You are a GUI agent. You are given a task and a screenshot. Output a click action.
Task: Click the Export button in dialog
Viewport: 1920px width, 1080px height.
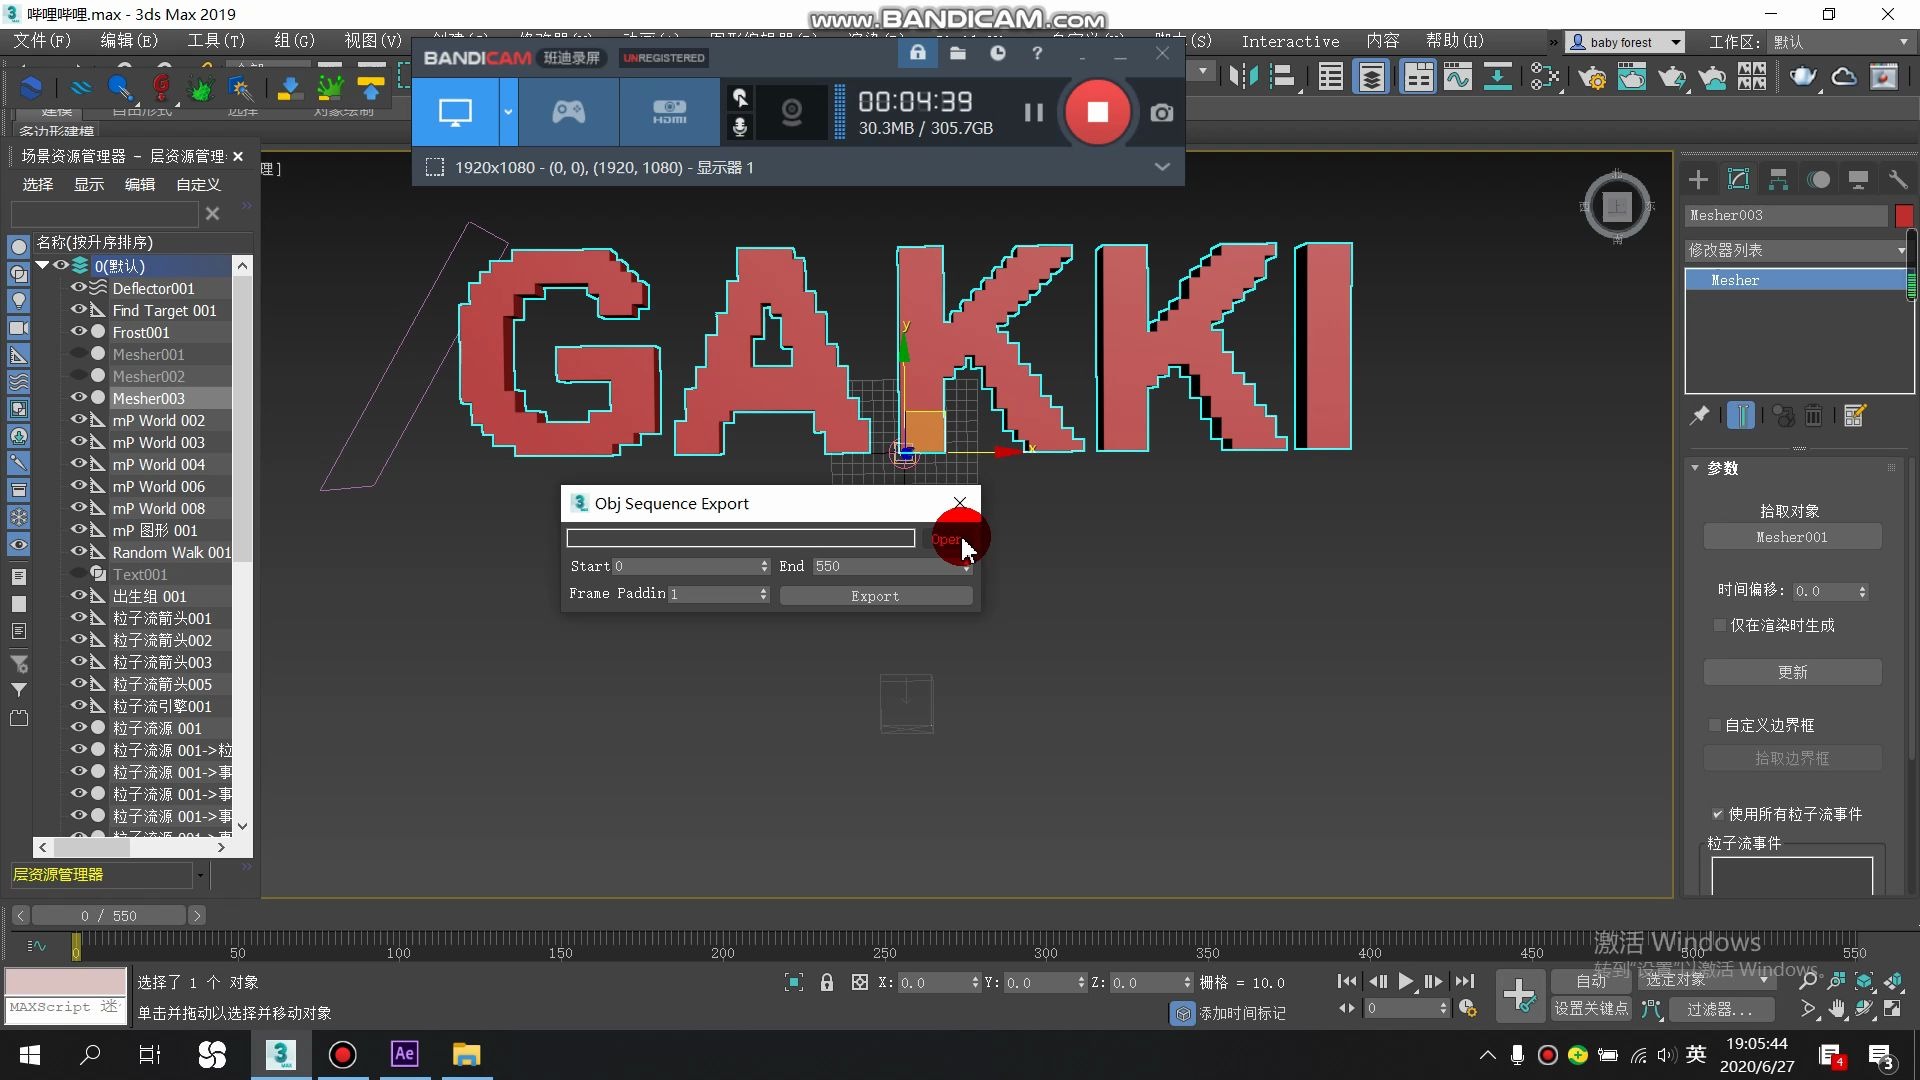tap(875, 596)
